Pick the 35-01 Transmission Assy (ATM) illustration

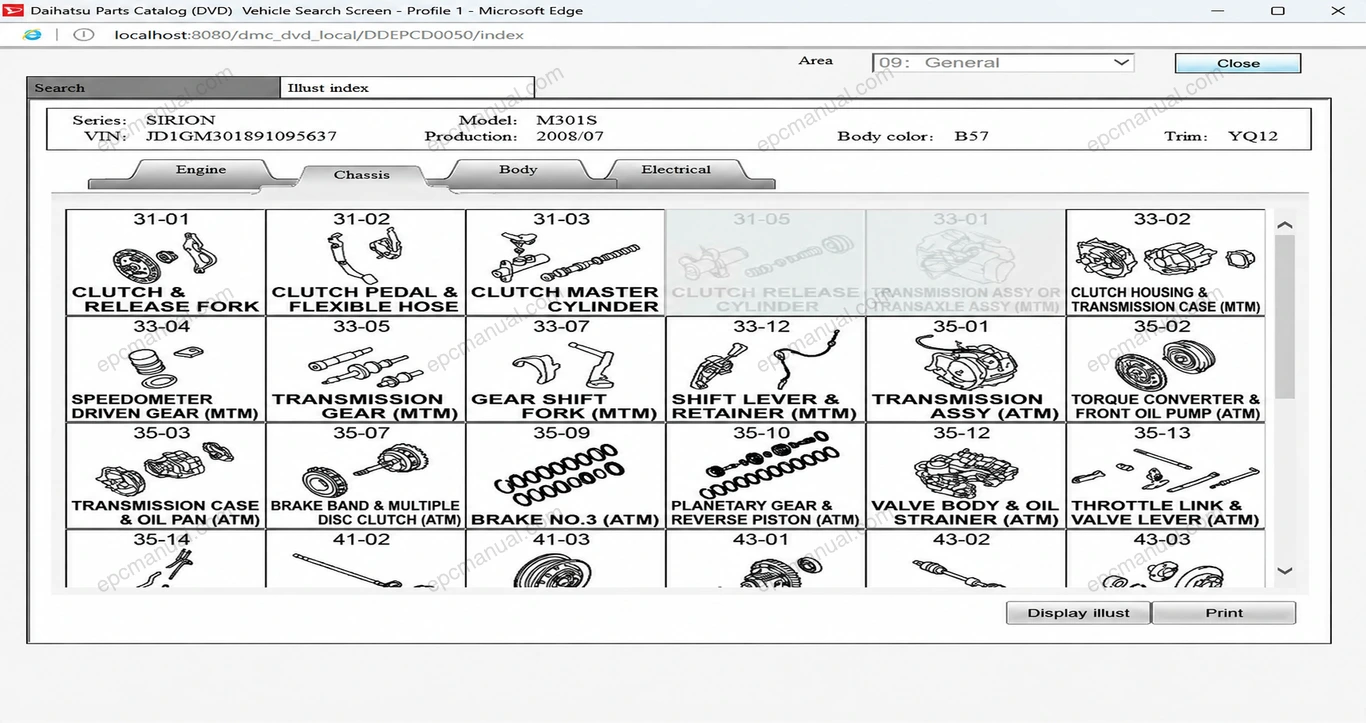pos(966,370)
